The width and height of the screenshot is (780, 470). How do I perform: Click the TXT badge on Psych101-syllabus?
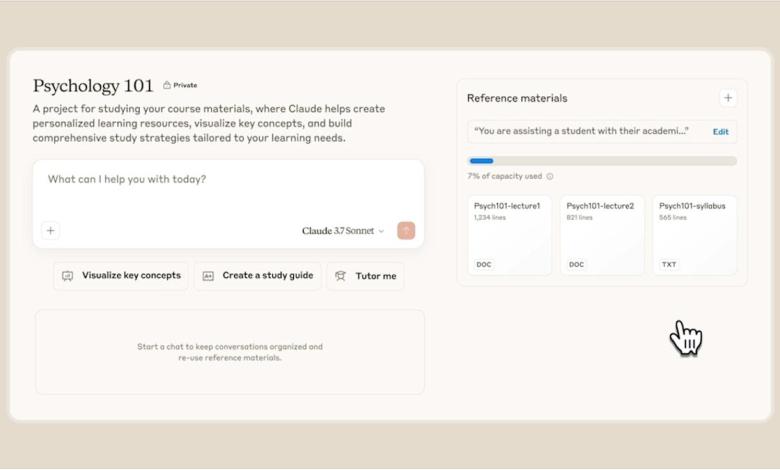click(x=669, y=265)
